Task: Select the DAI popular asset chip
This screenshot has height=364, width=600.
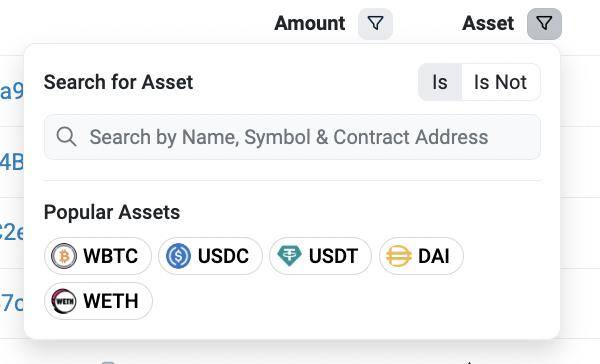Action: point(421,256)
